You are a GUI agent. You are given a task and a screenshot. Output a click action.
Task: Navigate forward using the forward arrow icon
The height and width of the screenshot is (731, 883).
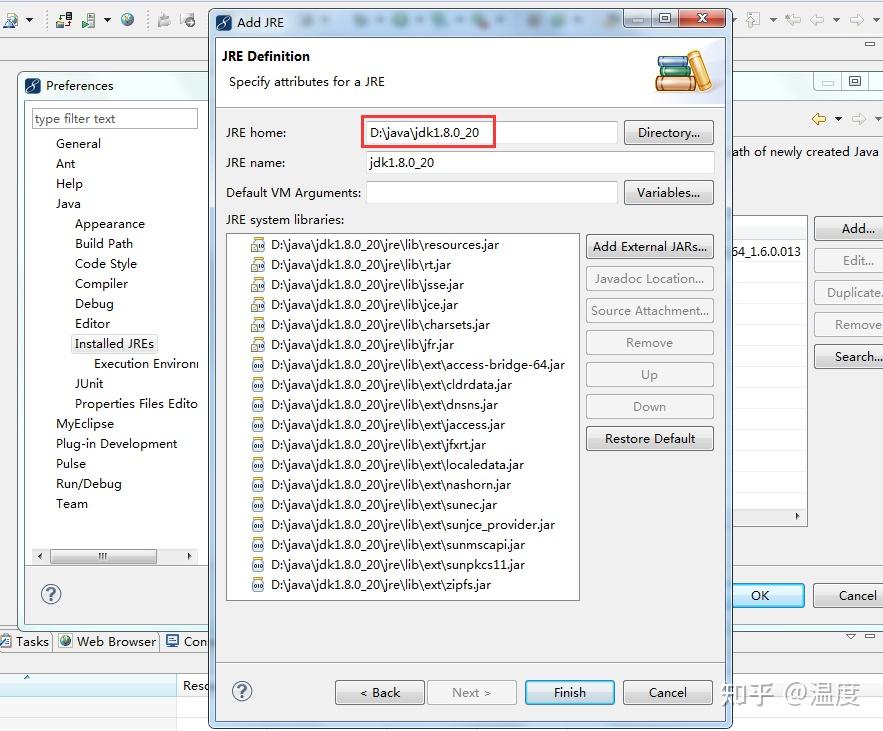(x=857, y=20)
